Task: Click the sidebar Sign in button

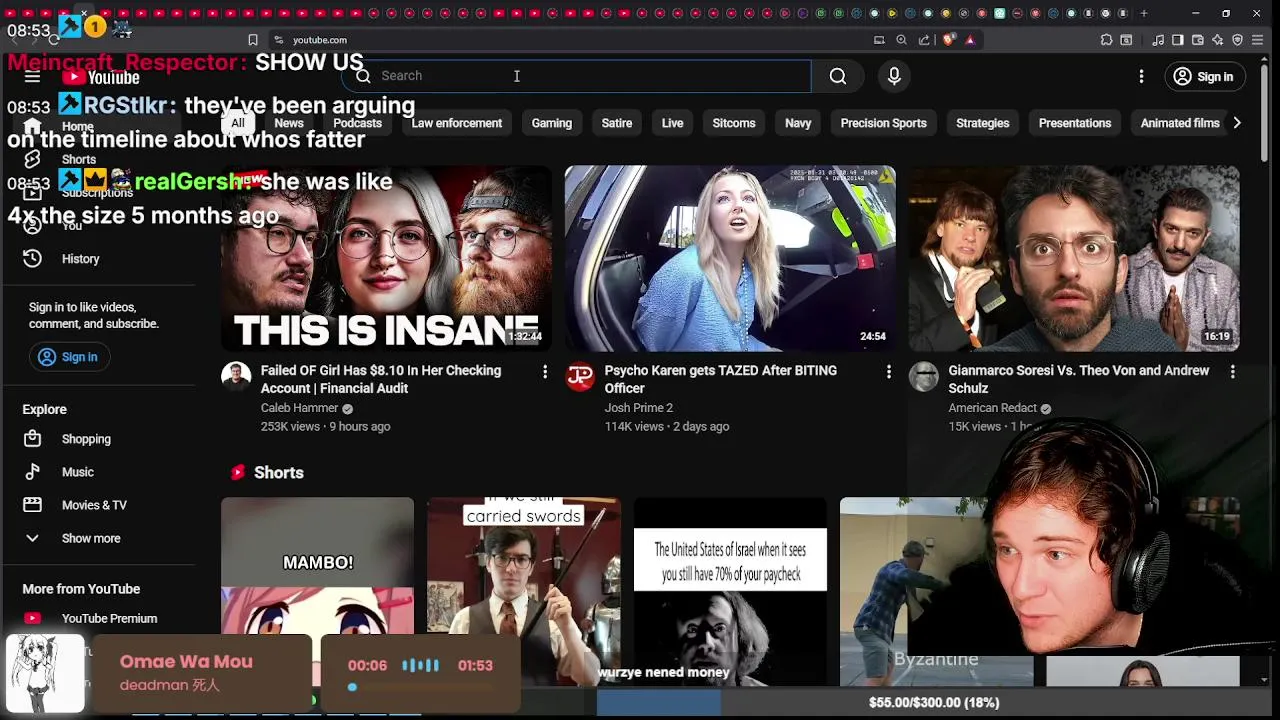Action: pos(68,357)
